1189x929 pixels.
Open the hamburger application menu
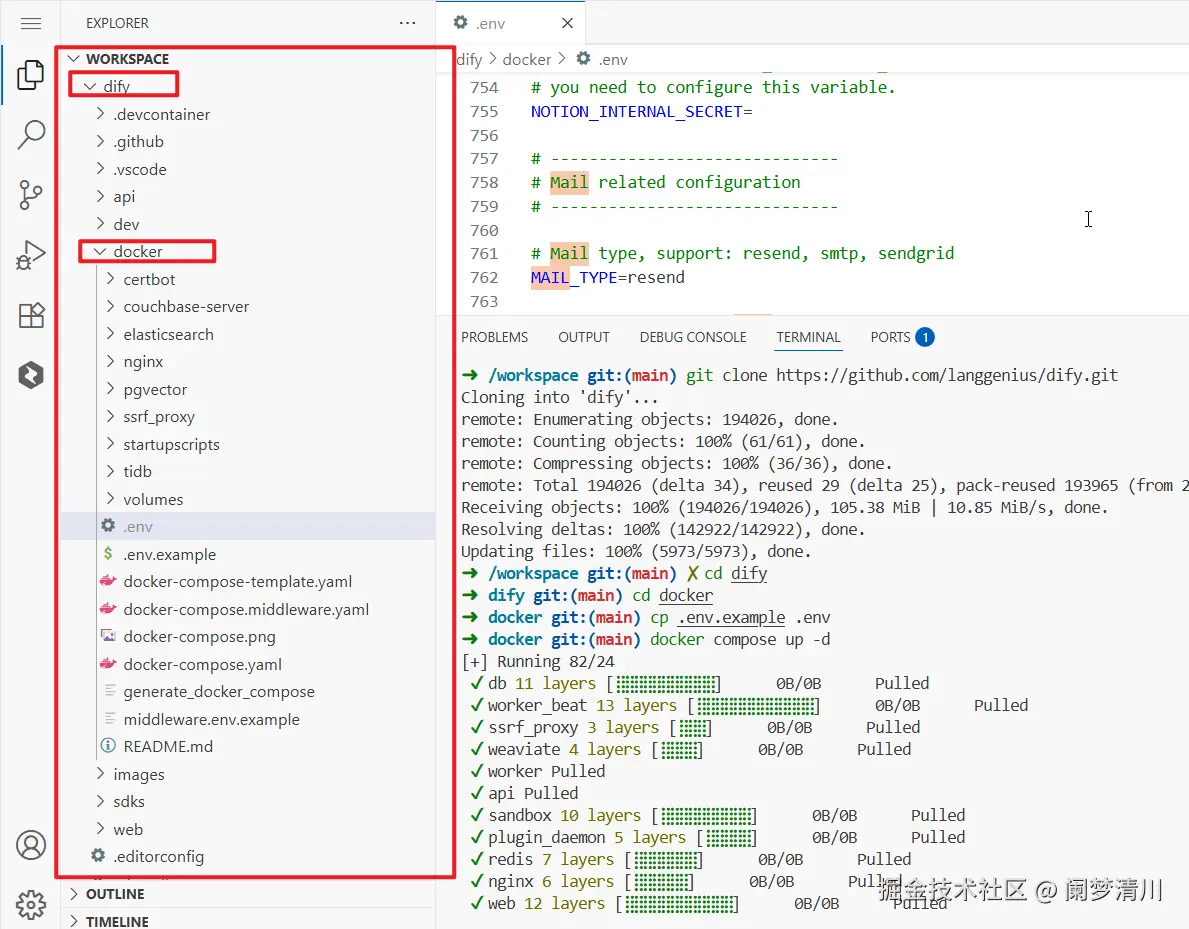30,24
